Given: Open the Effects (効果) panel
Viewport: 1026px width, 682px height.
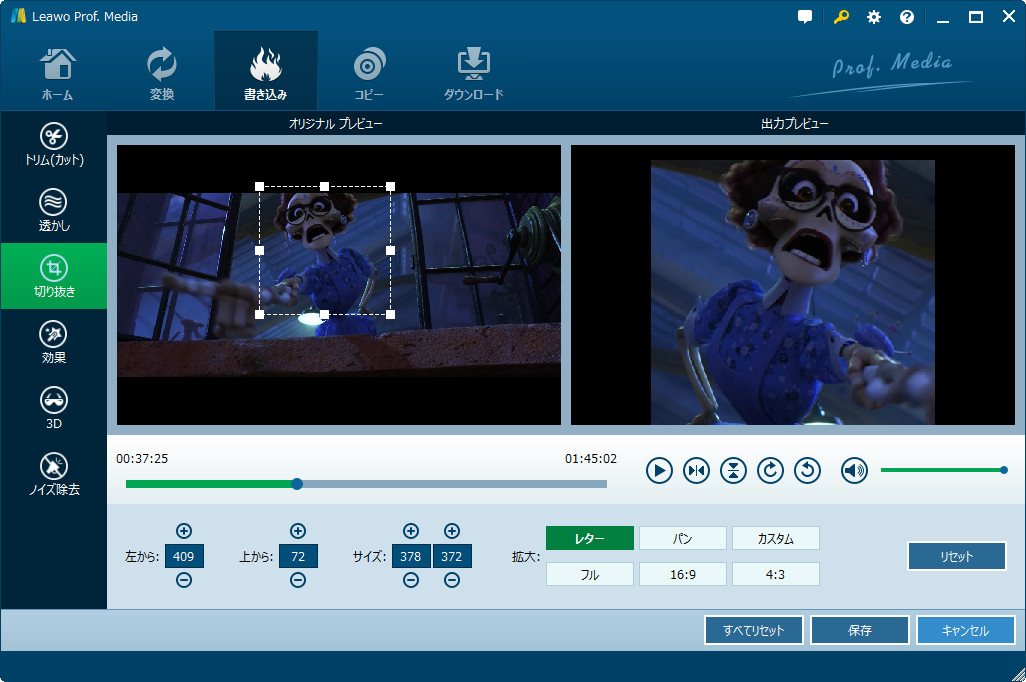Looking at the screenshot, I should [x=53, y=342].
